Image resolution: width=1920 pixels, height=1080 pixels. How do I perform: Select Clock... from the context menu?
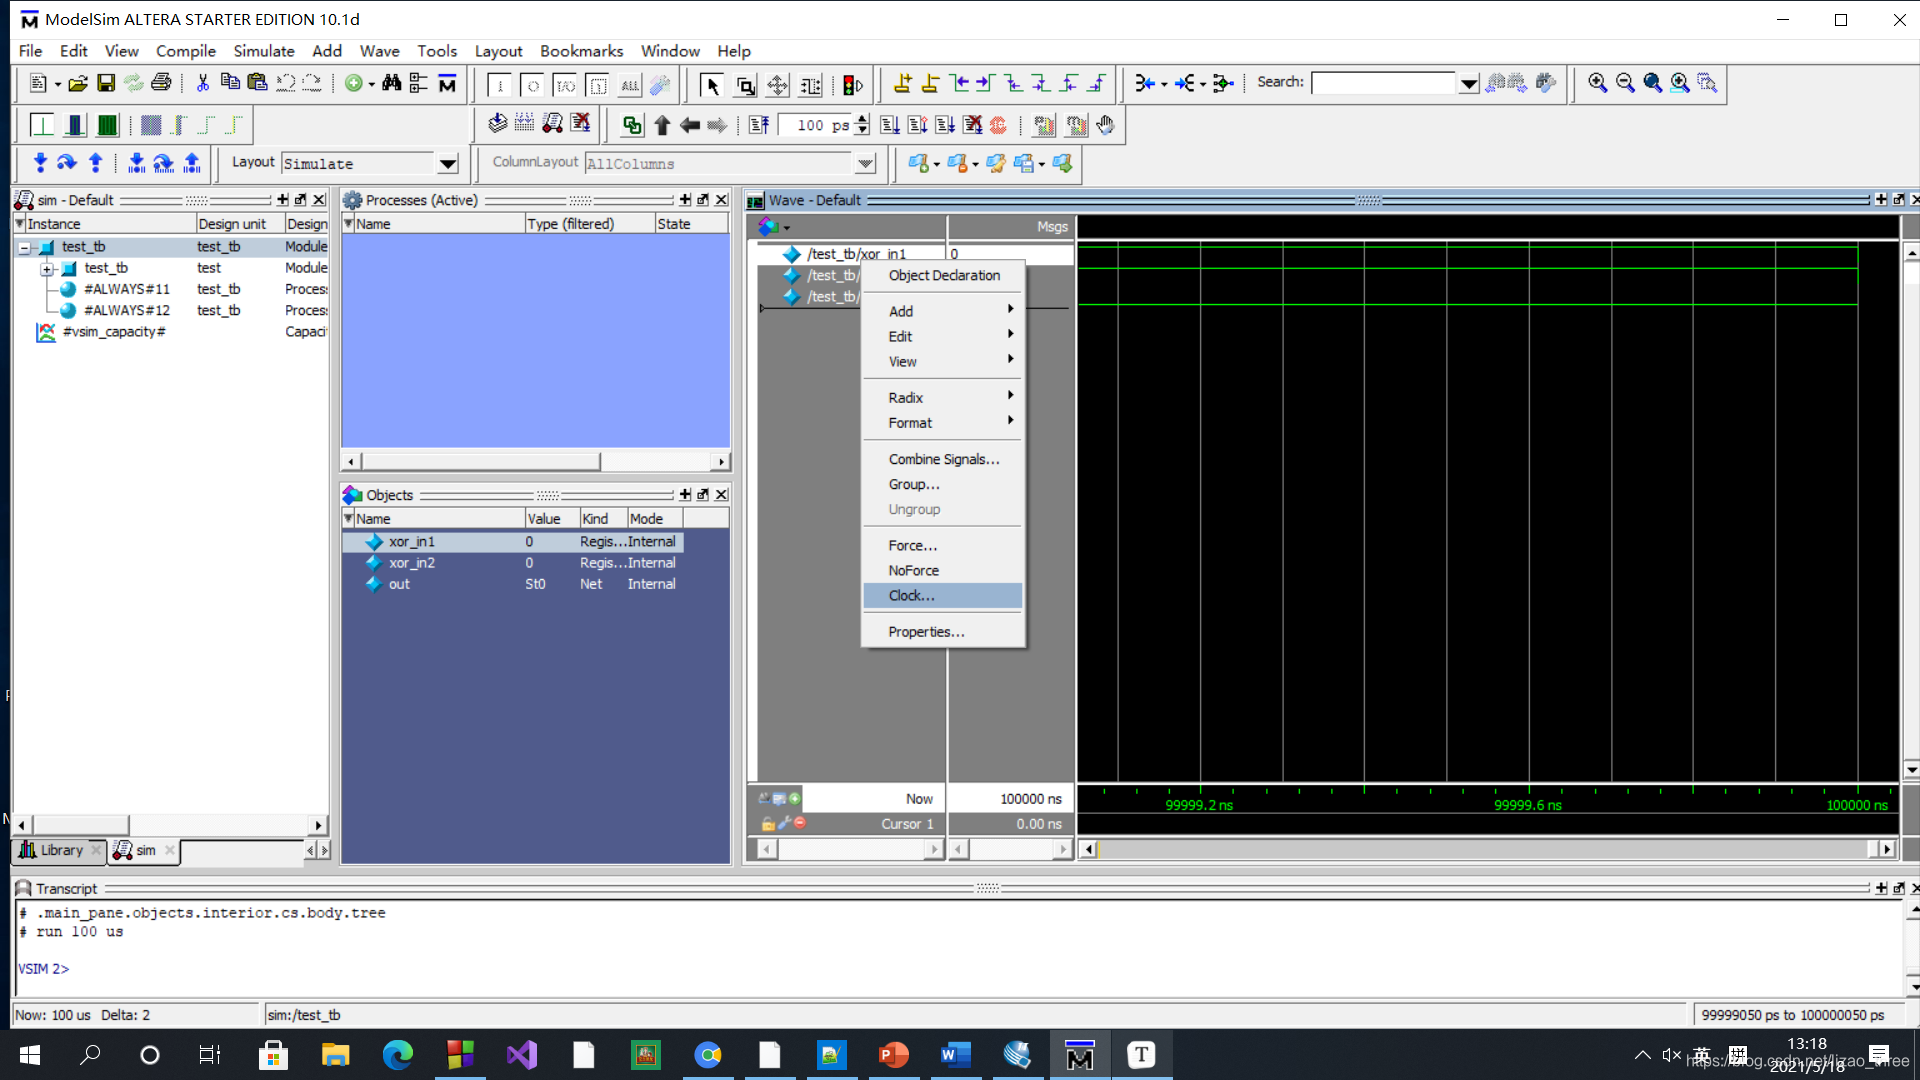point(910,595)
